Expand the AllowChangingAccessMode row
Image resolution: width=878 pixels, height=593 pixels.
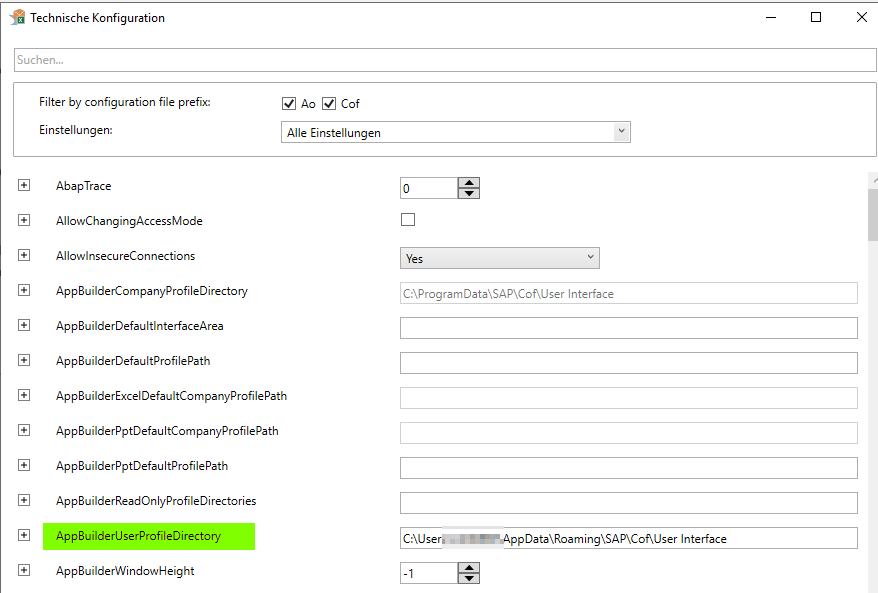[x=24, y=221]
